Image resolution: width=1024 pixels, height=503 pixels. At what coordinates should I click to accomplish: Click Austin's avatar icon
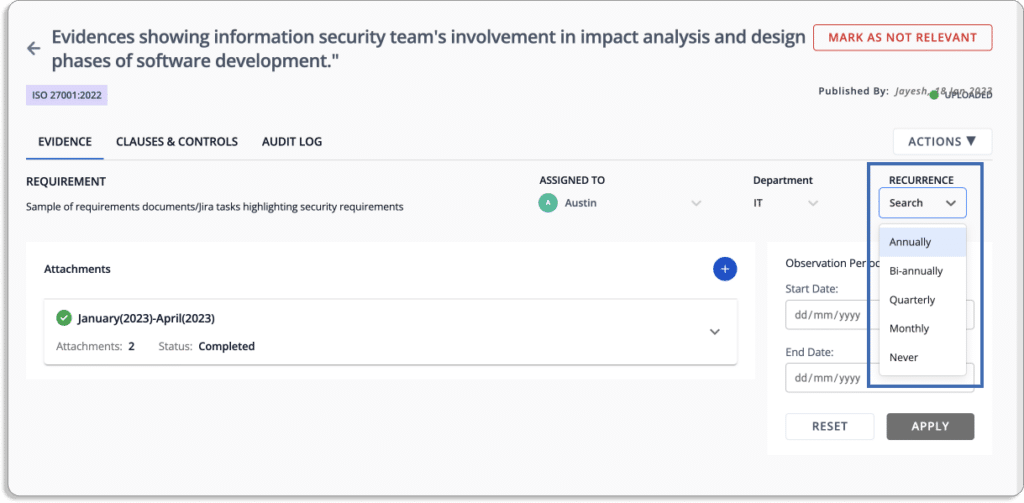(548, 203)
